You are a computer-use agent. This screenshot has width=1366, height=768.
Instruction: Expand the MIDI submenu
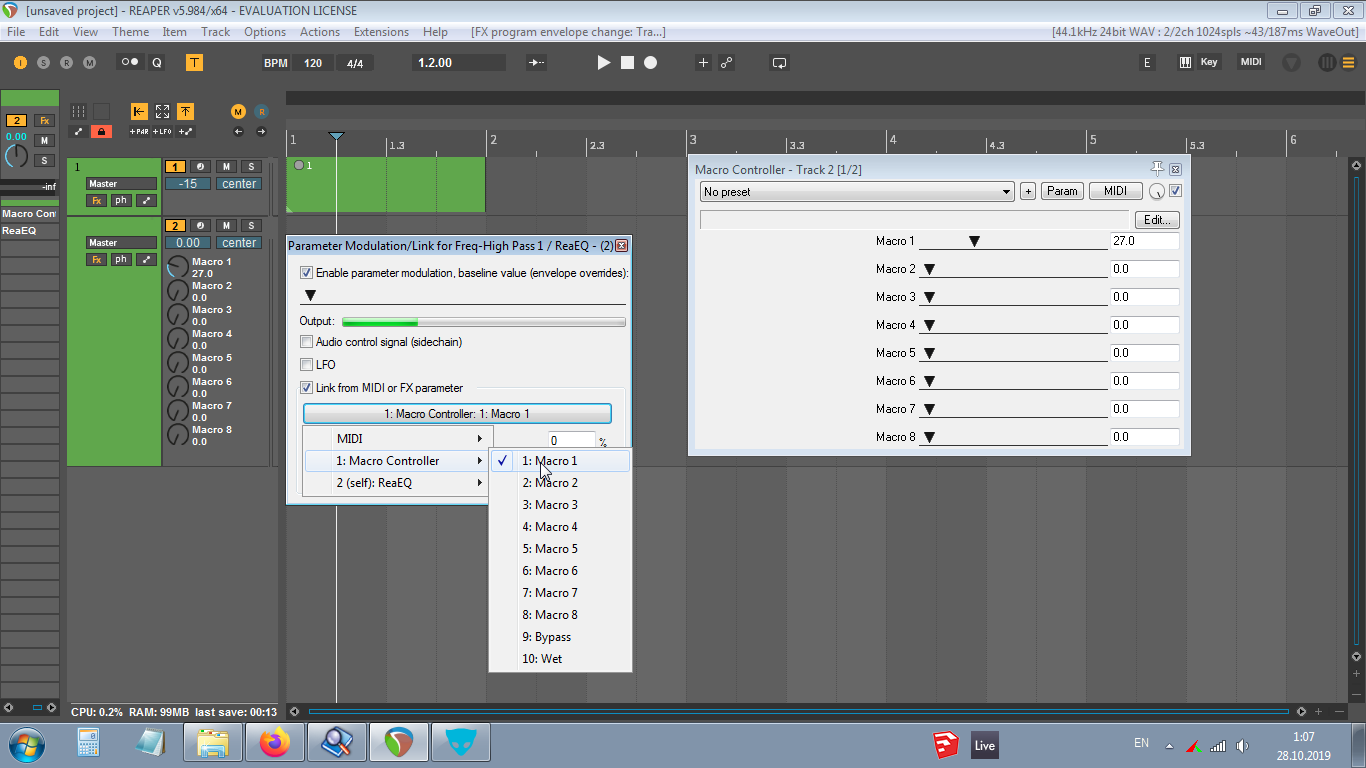[x=397, y=439]
